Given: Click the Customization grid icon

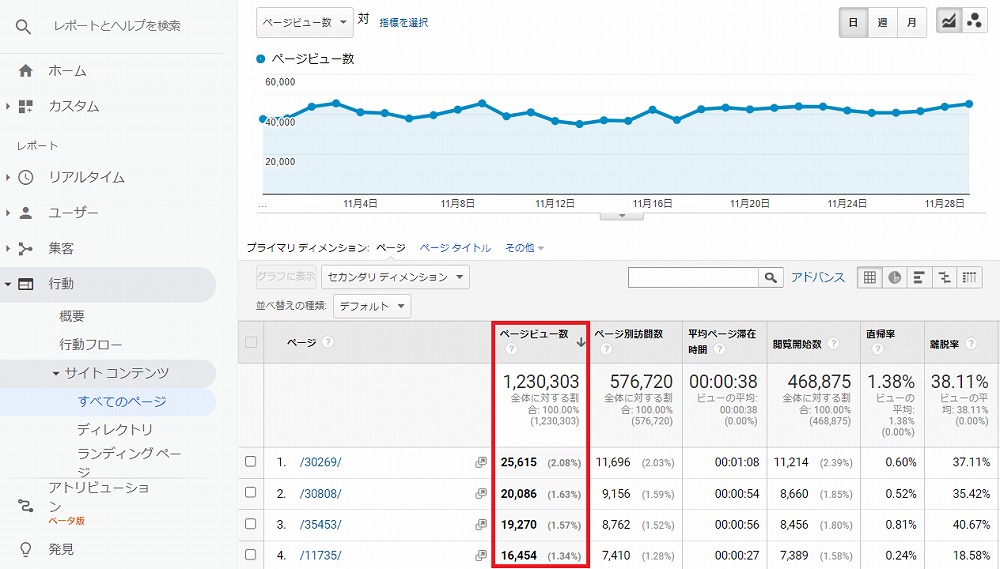Looking at the screenshot, I should click(x=26, y=107).
